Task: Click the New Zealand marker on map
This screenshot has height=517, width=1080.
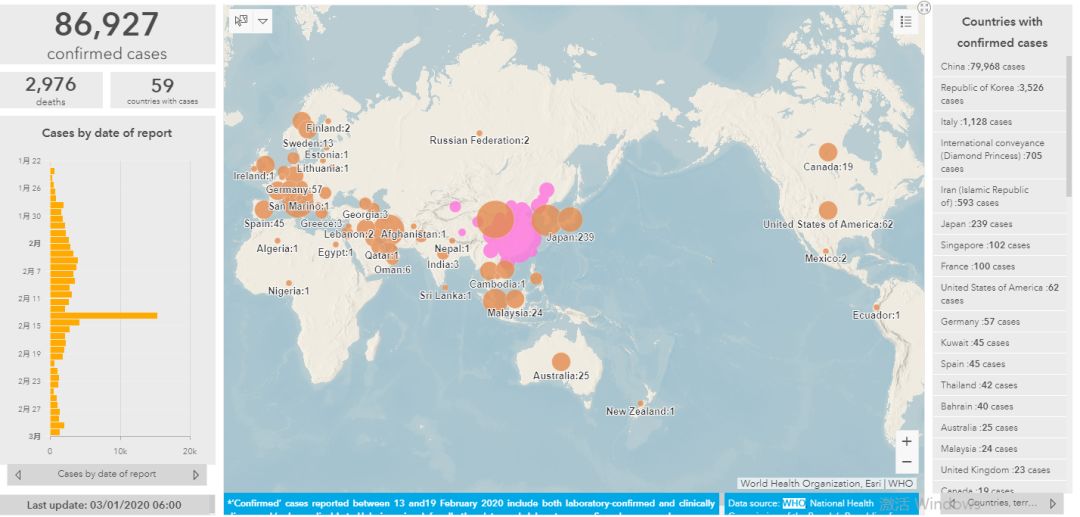Action: point(641,403)
